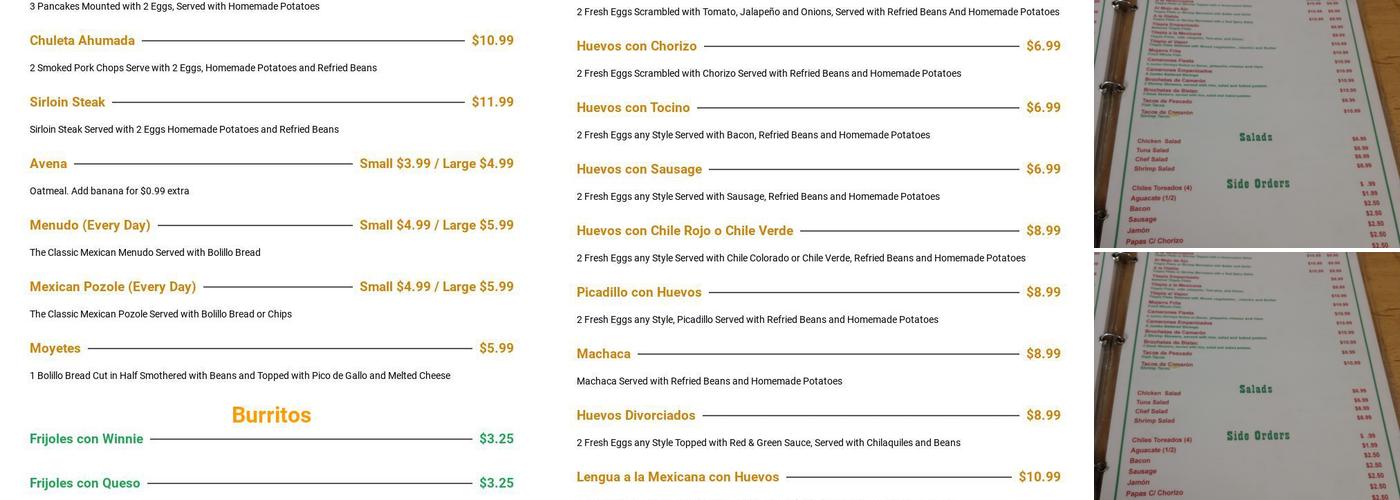
Task: Open the lower menu photo thumbnail
Action: pos(1246,376)
